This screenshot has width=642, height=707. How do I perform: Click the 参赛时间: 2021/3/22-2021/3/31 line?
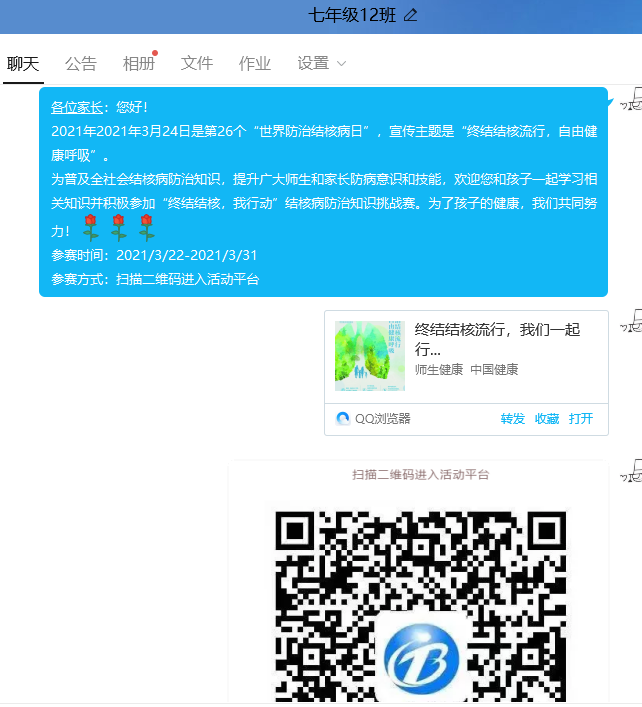click(x=154, y=255)
